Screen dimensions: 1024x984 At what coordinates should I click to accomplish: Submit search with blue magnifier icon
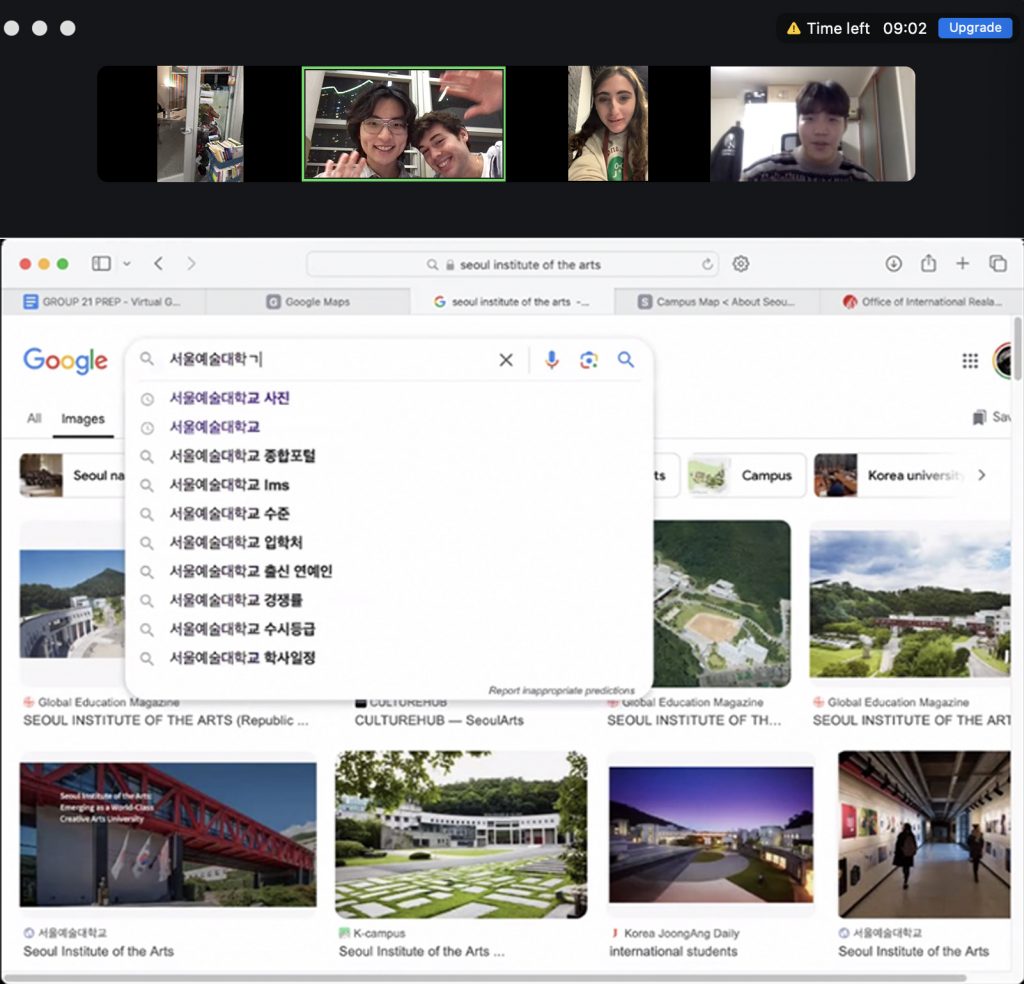626,360
